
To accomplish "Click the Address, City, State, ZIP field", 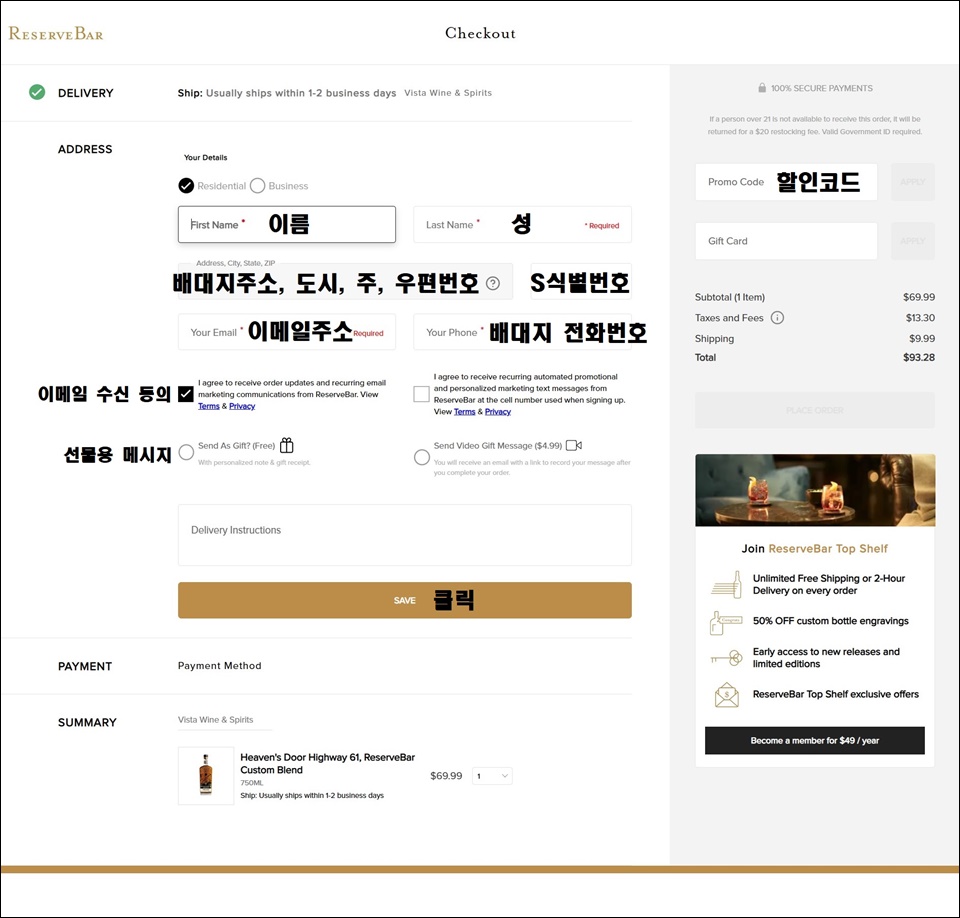I will 345,282.
